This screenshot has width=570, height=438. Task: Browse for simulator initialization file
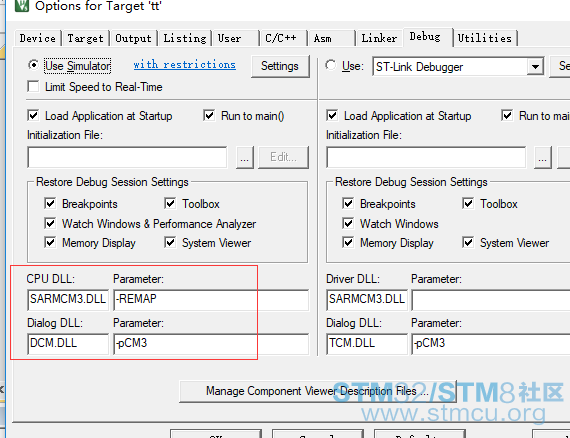click(x=245, y=157)
